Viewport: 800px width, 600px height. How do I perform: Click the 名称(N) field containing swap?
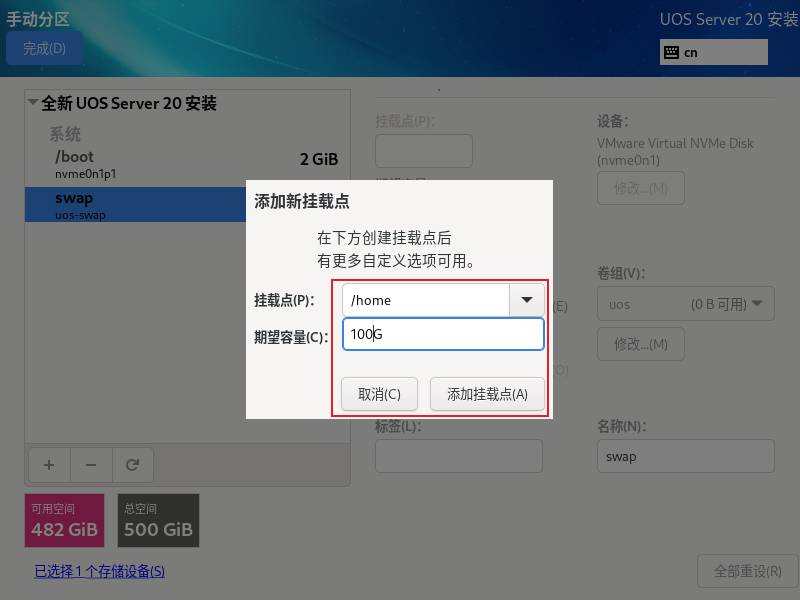point(686,456)
